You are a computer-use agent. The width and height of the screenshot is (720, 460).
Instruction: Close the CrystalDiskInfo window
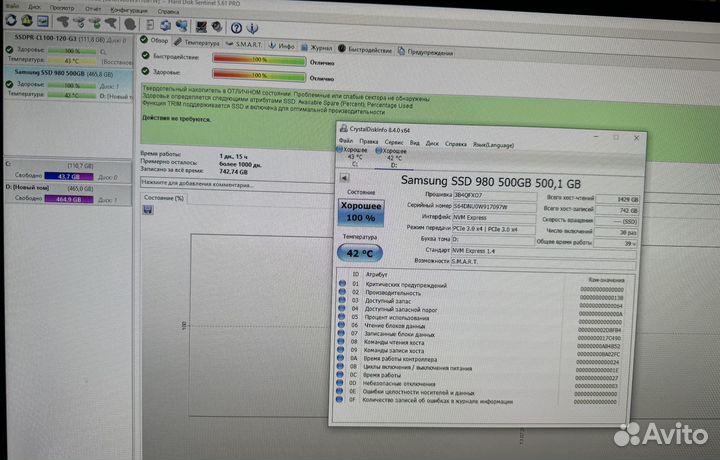click(x=636, y=138)
